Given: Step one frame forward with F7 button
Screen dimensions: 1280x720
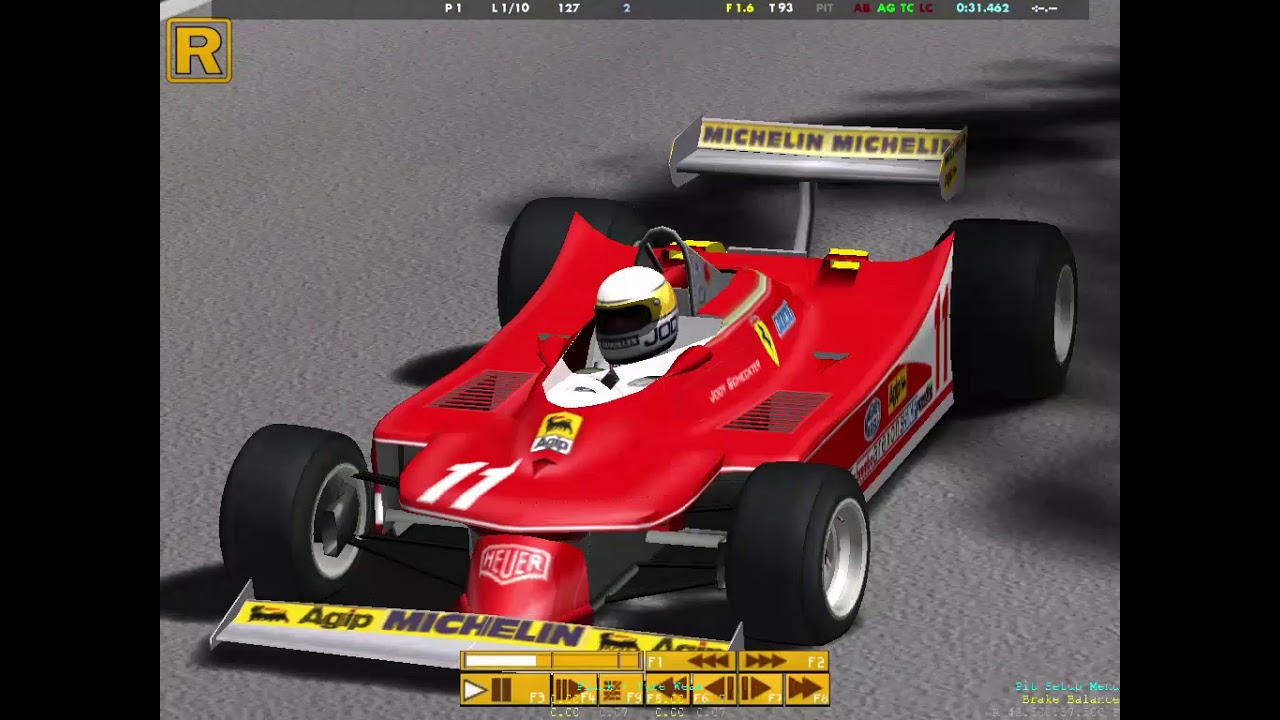Looking at the screenshot, I should pos(760,689).
